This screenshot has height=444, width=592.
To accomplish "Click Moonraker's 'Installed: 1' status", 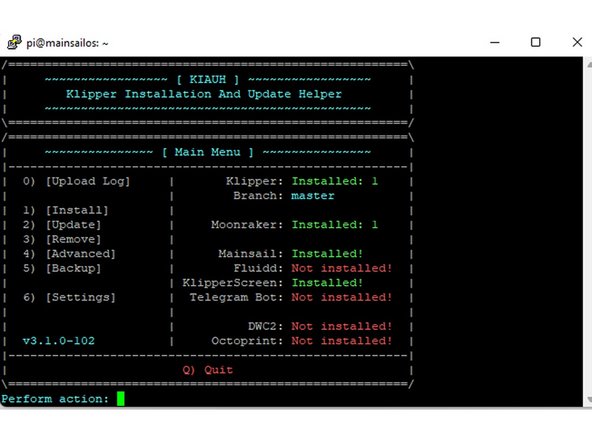I will 335,225.
